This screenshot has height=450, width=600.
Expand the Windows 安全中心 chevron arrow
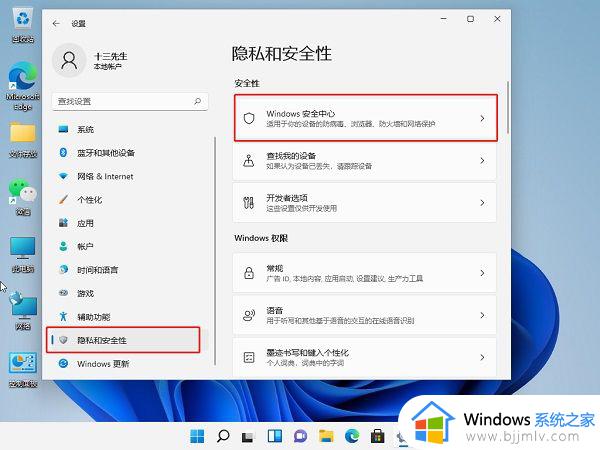[482, 119]
